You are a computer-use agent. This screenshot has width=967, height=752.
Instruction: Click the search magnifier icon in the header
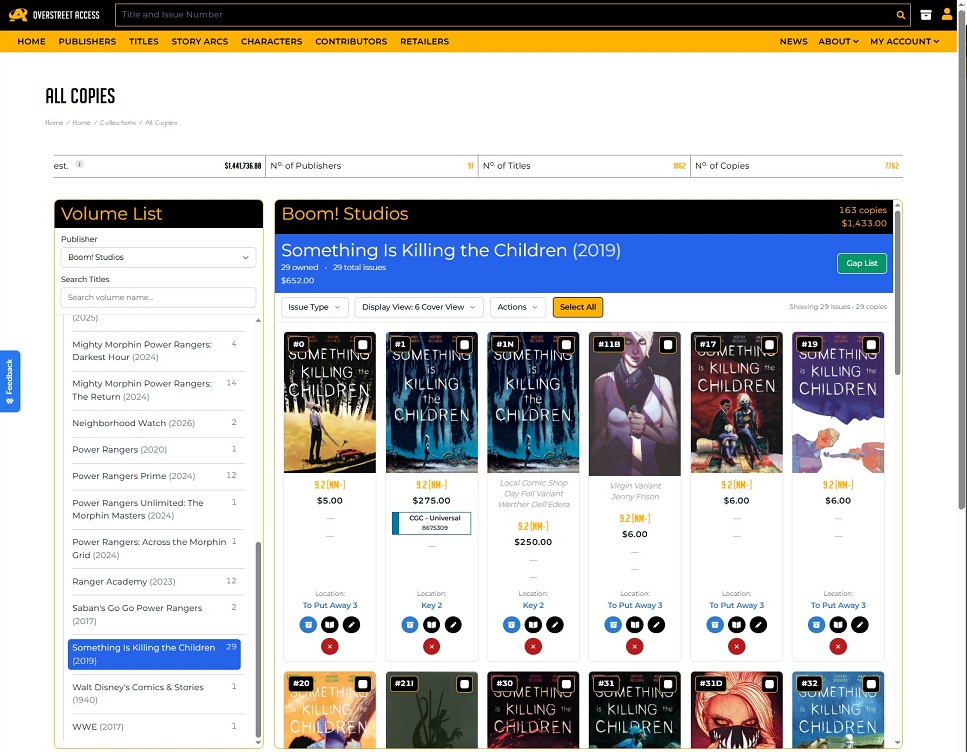click(900, 15)
